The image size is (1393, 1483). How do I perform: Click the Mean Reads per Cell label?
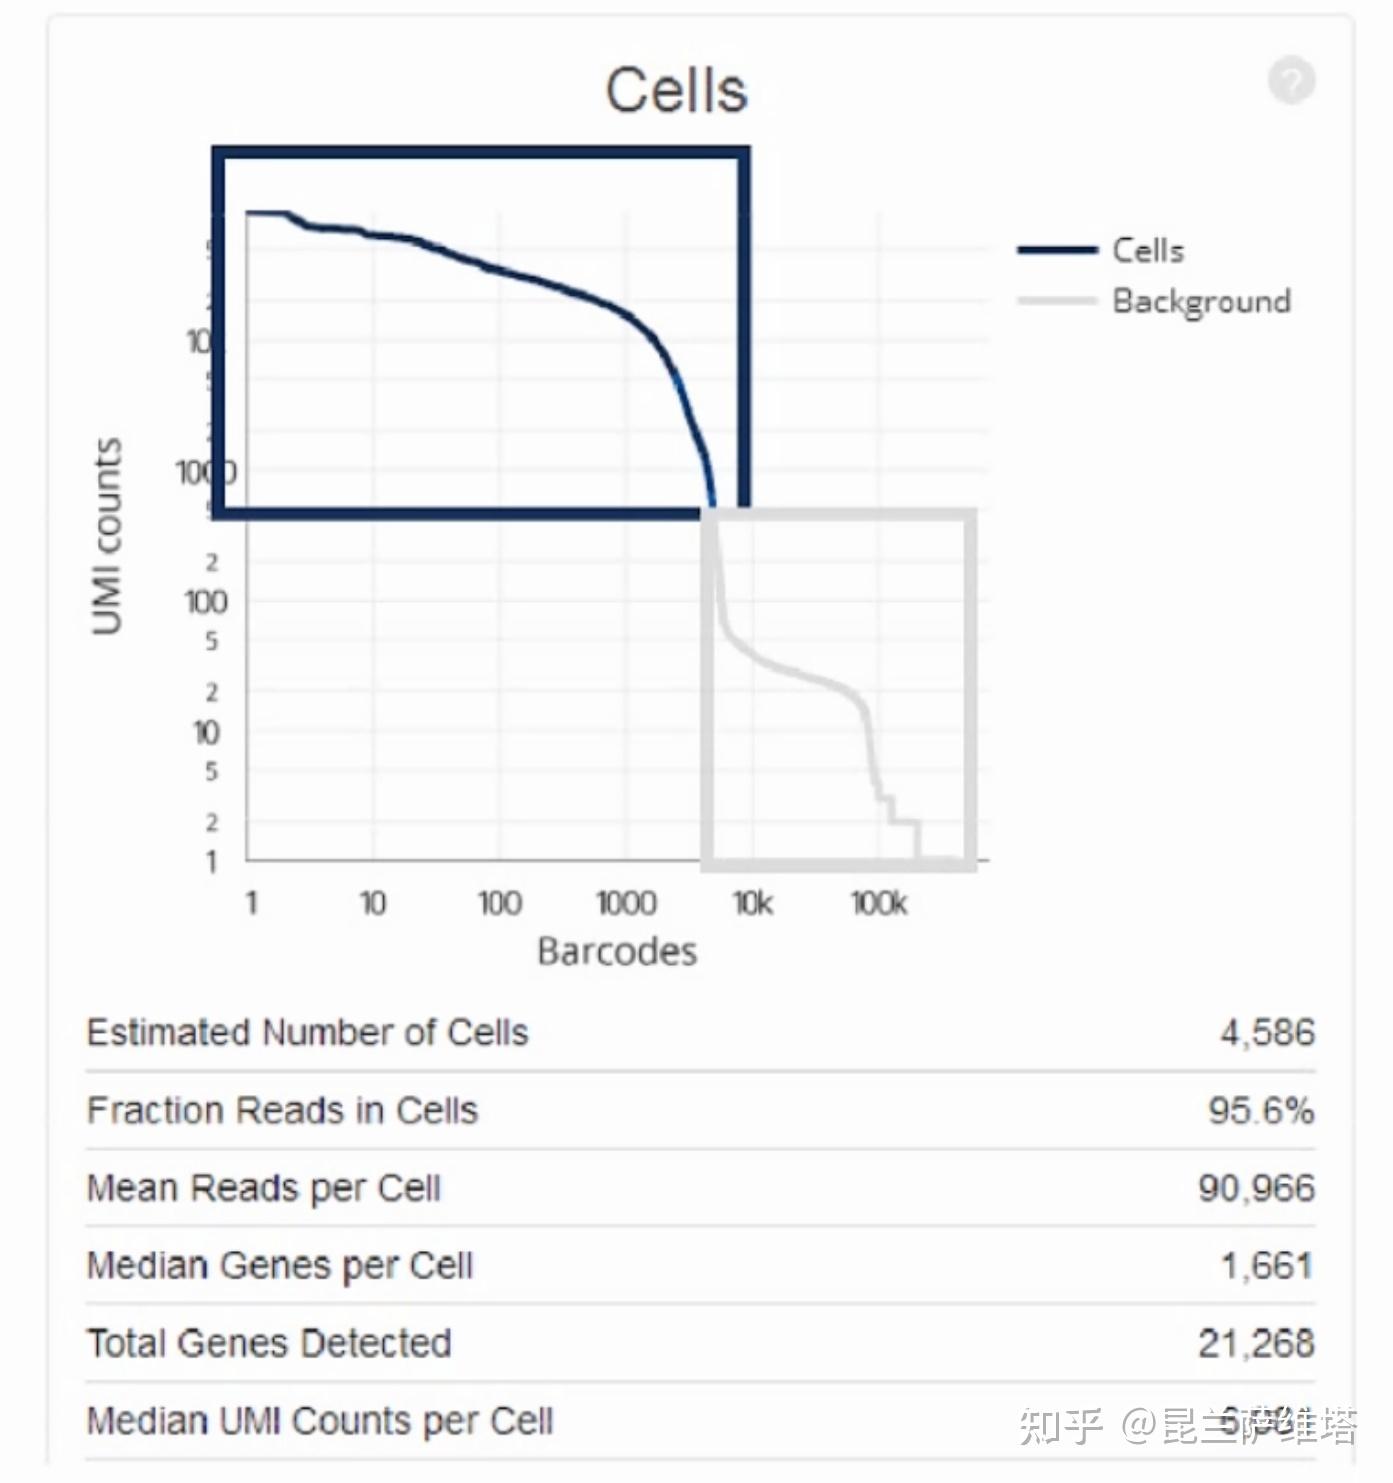264,1188
